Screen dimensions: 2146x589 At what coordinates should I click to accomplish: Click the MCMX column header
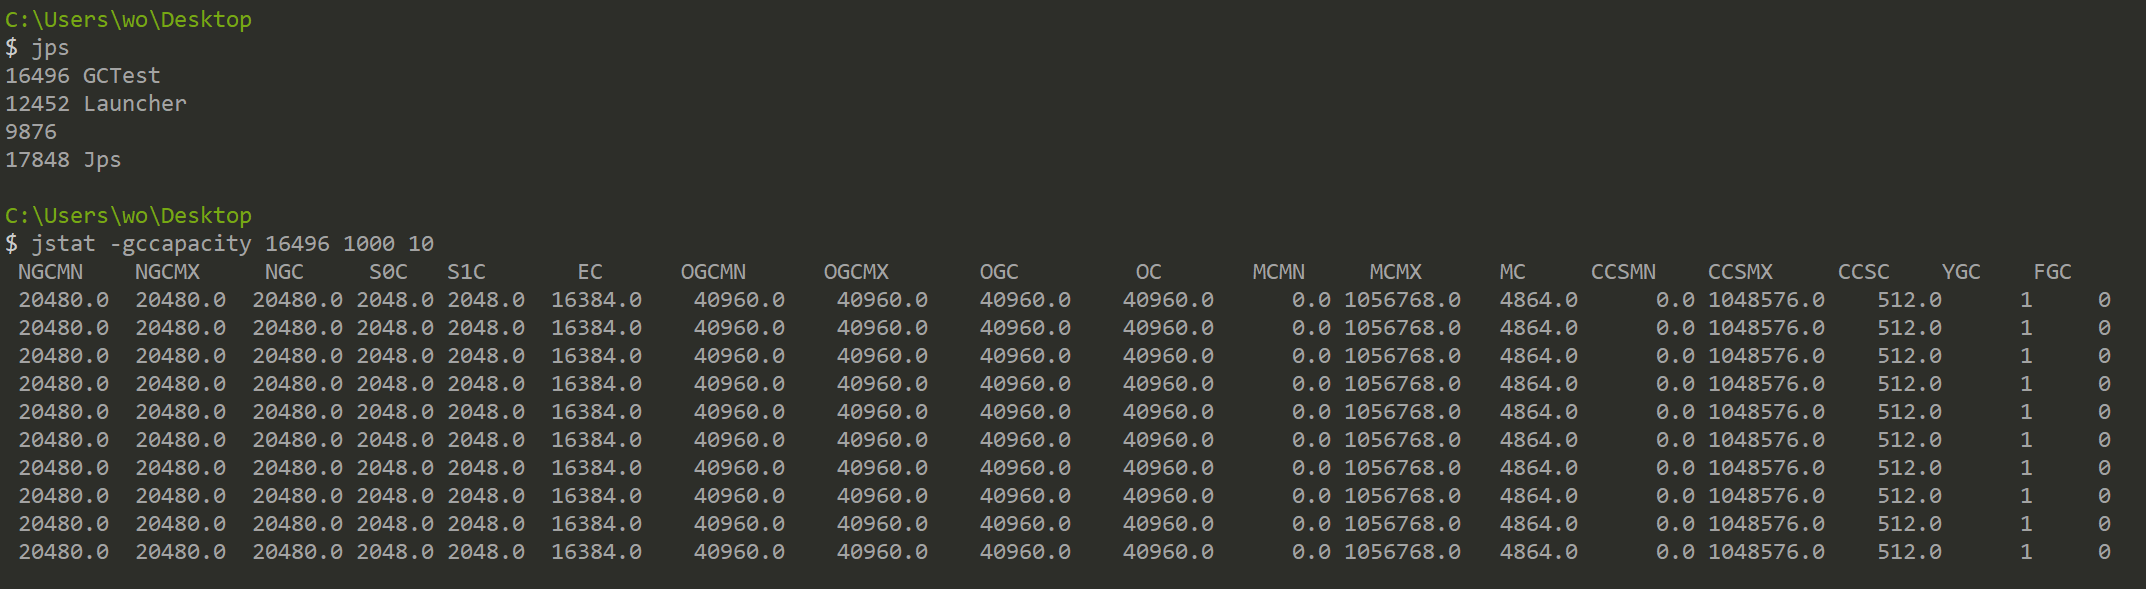tap(1395, 272)
